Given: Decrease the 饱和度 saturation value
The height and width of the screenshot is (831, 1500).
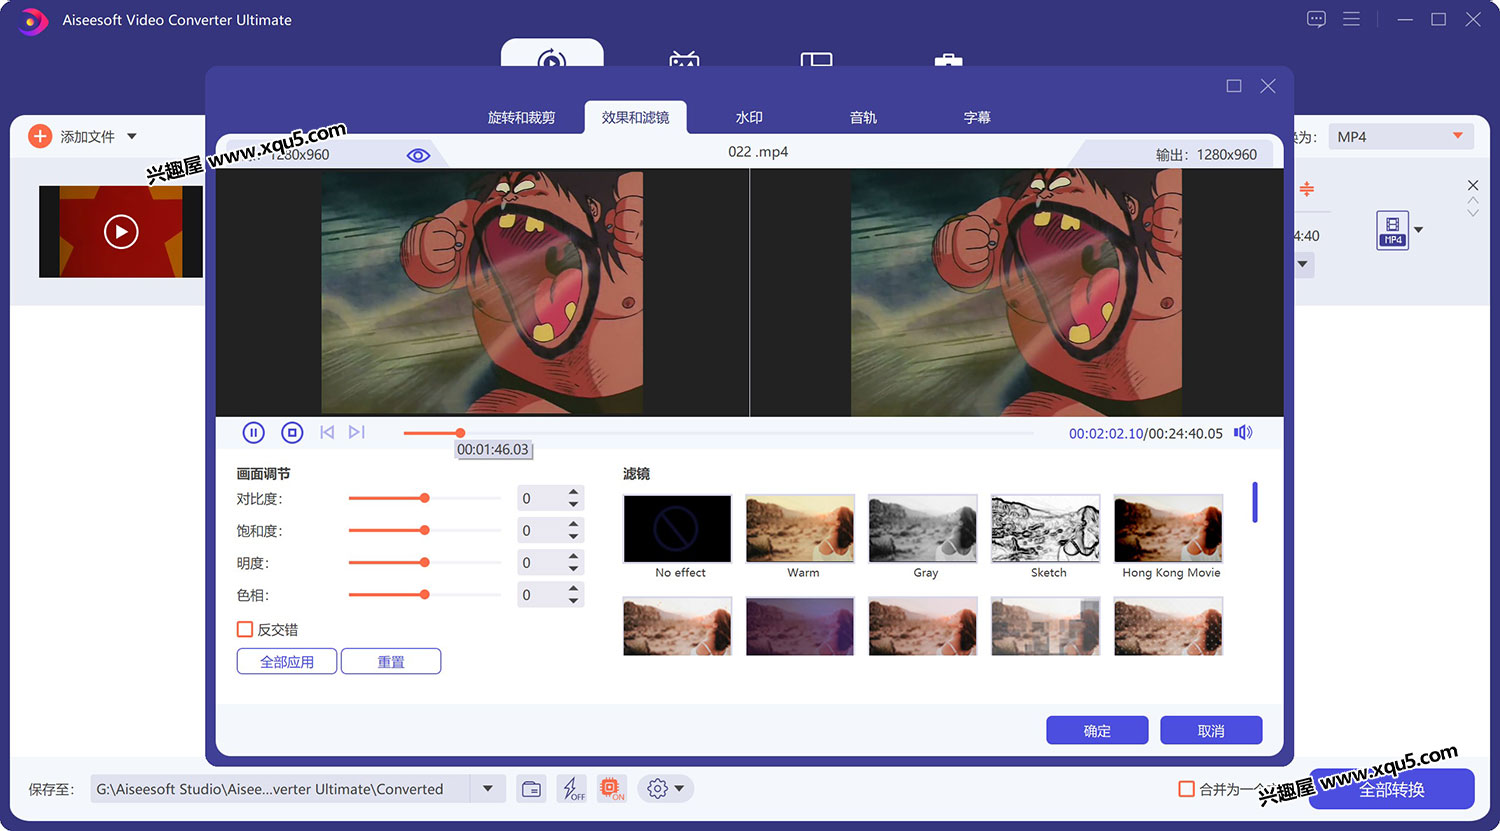Looking at the screenshot, I should pos(573,536).
